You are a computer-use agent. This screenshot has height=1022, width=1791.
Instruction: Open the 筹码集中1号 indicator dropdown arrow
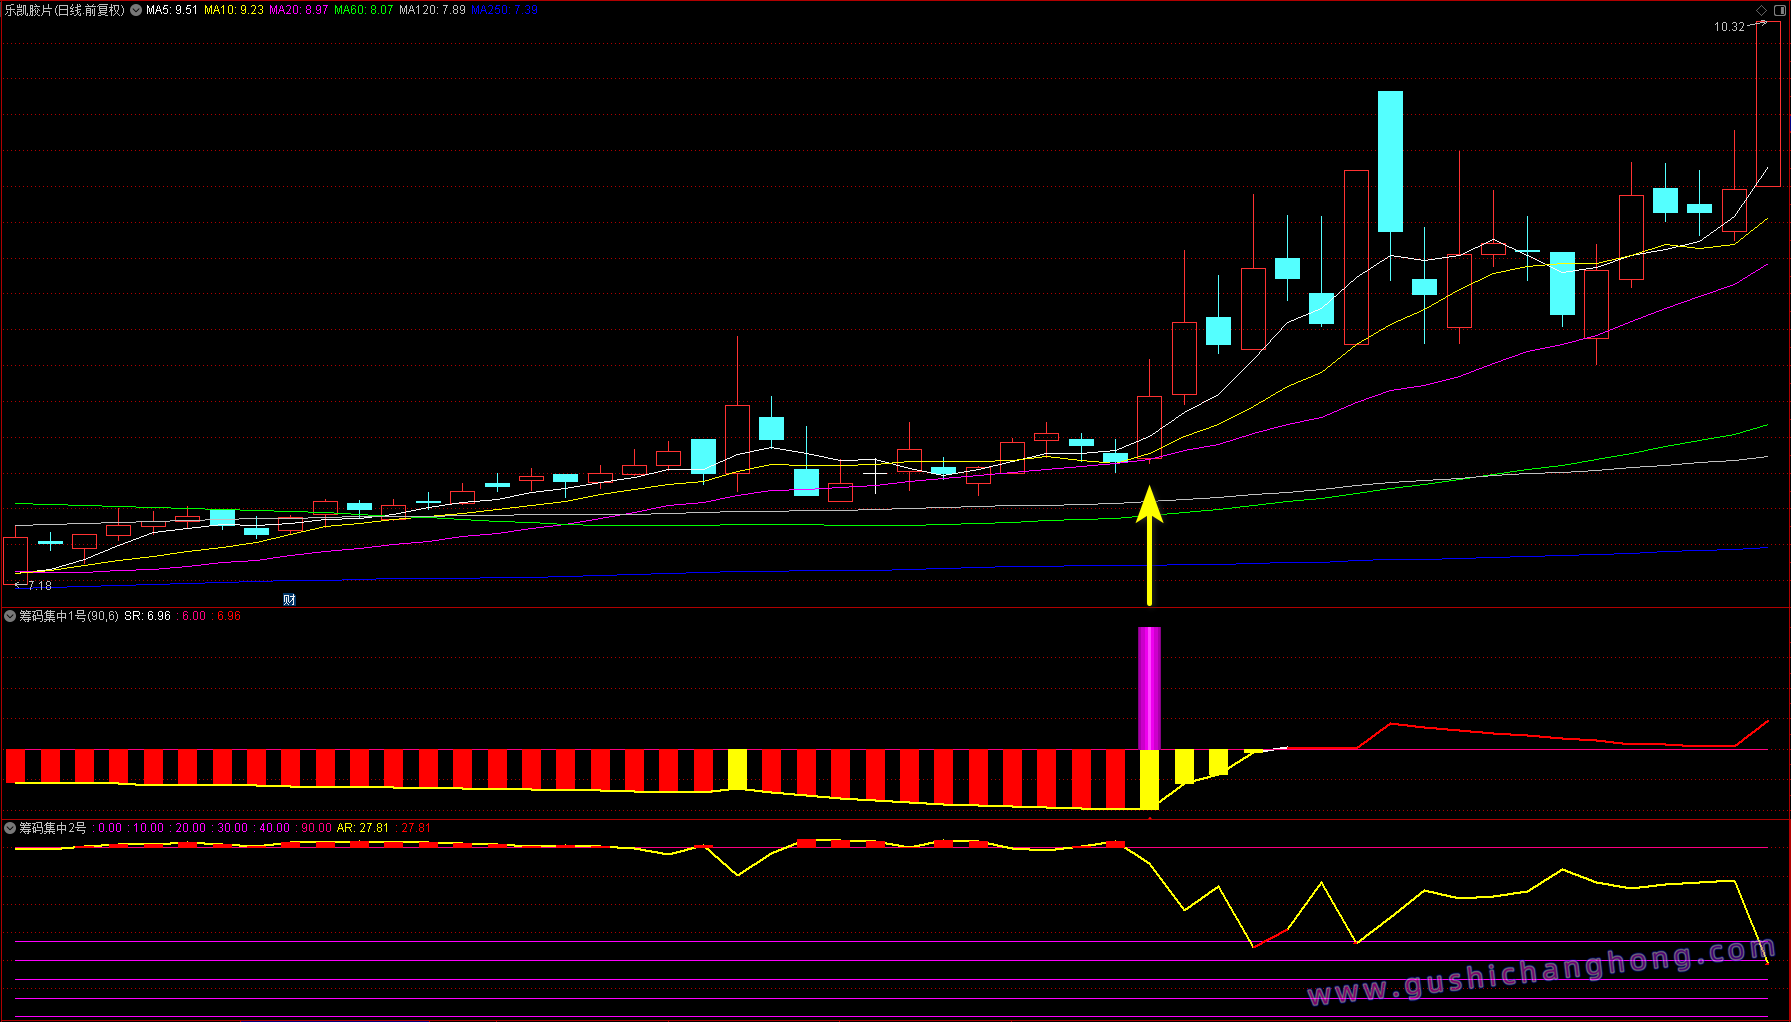point(10,616)
